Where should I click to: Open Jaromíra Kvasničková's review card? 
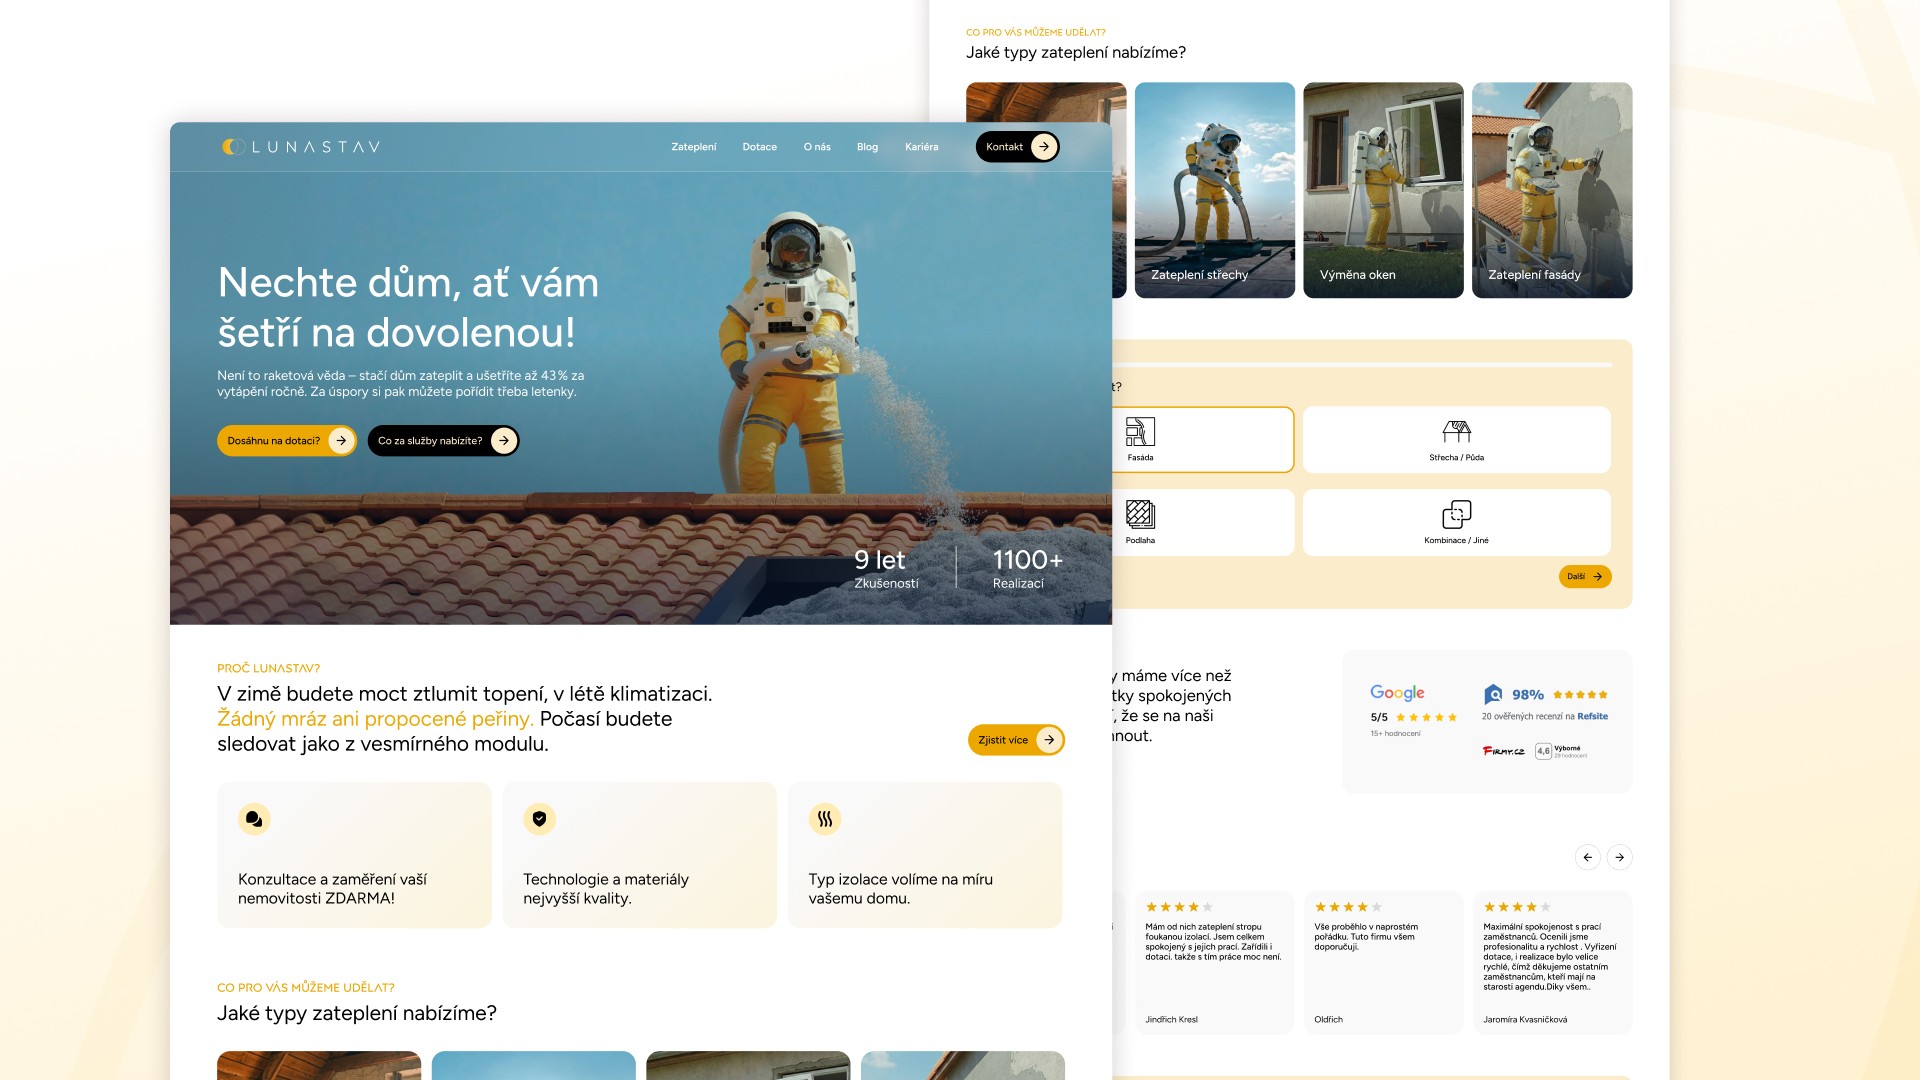1552,962
